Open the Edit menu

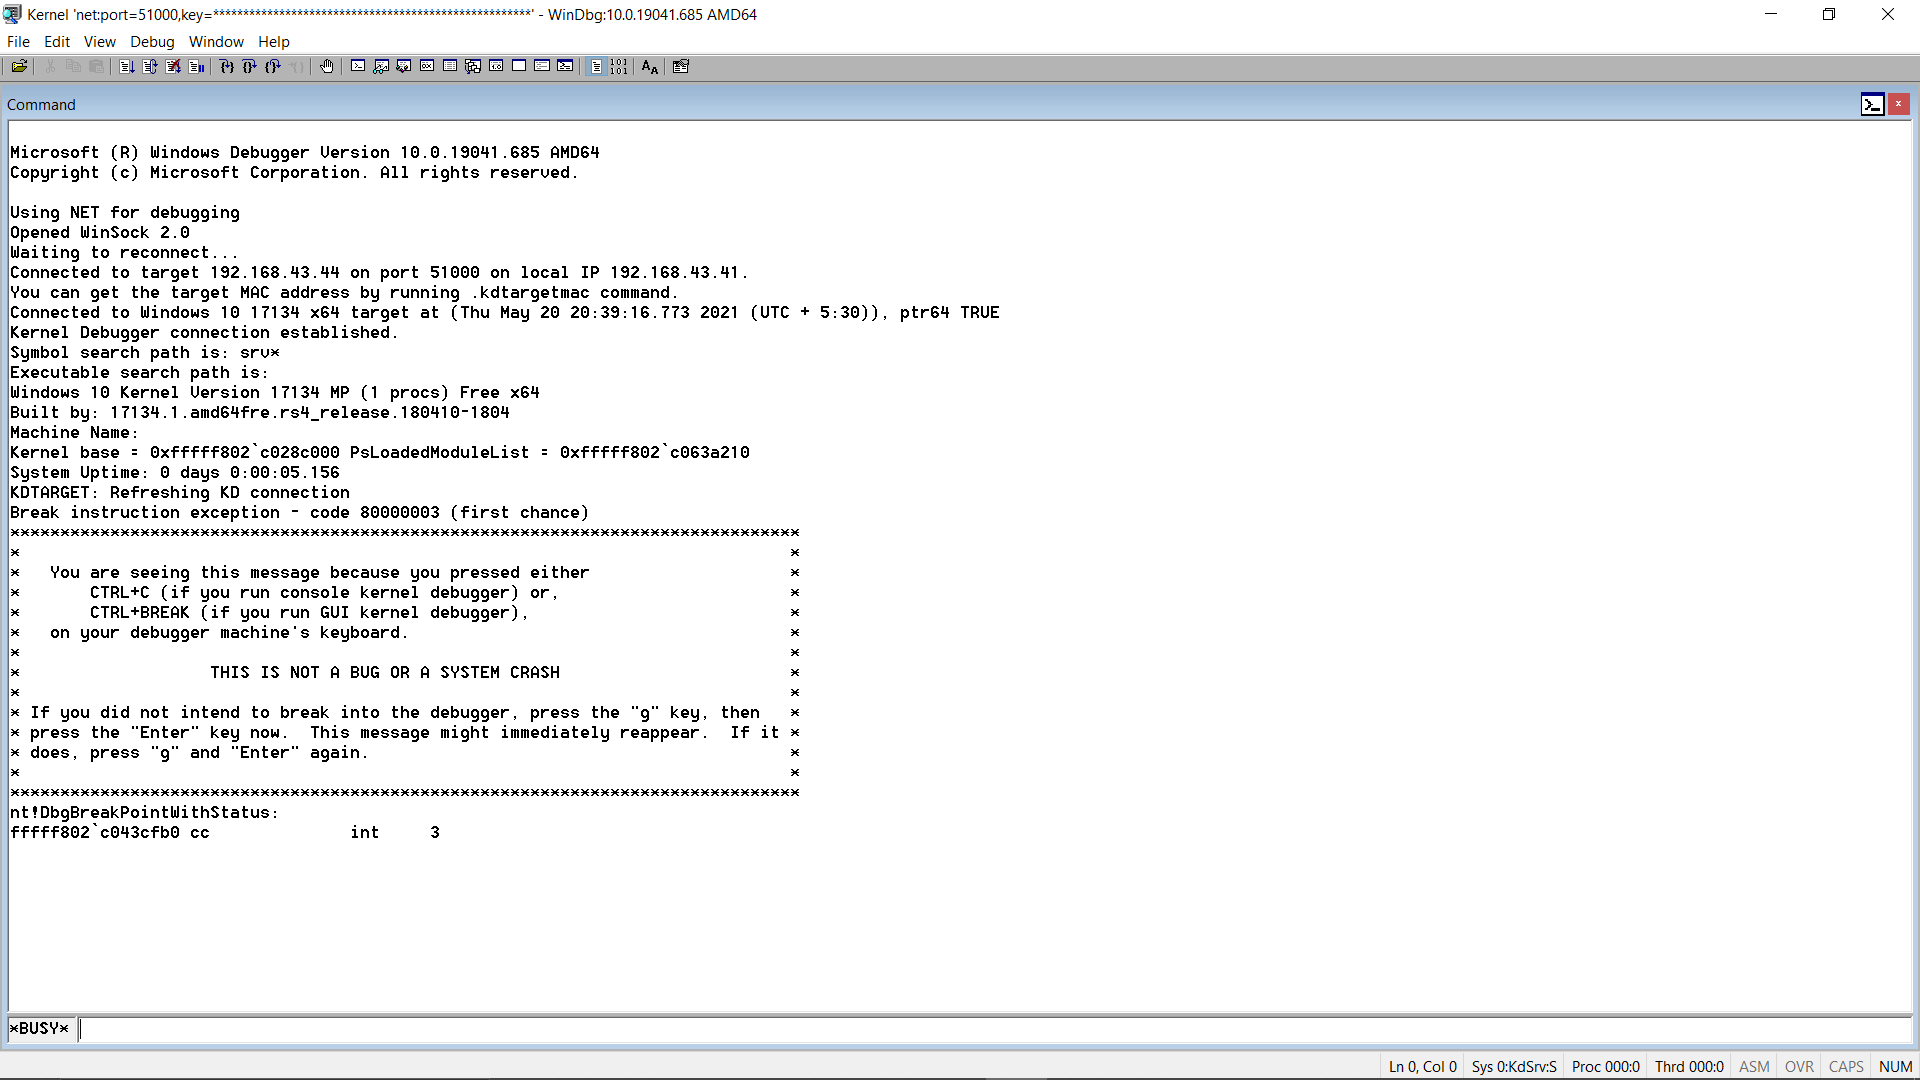pyautogui.click(x=57, y=42)
